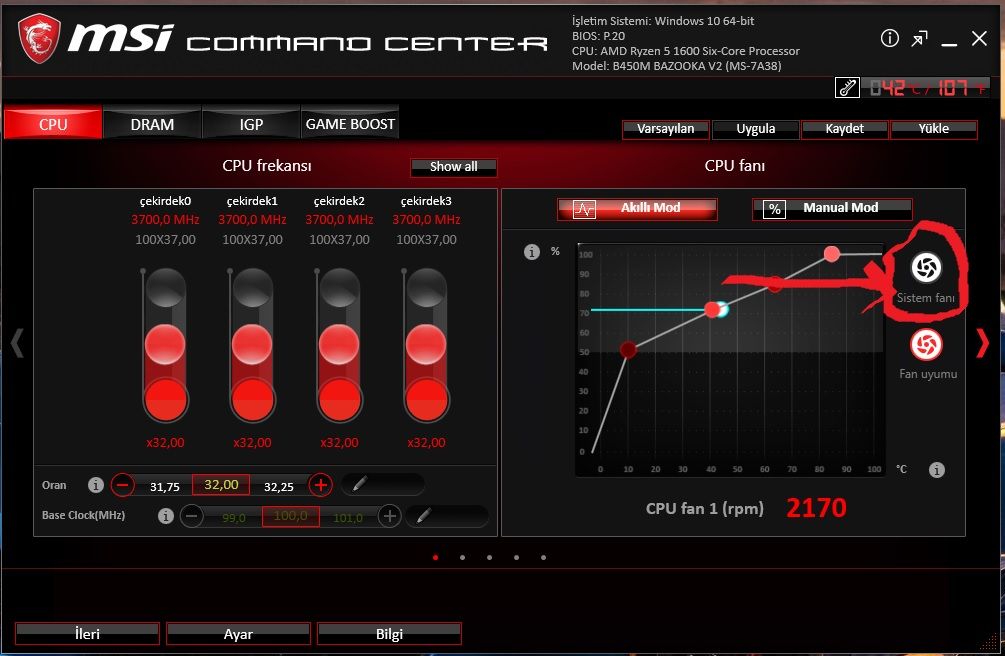Click the Kaydet save button
The height and width of the screenshot is (656, 1005).
click(x=844, y=129)
